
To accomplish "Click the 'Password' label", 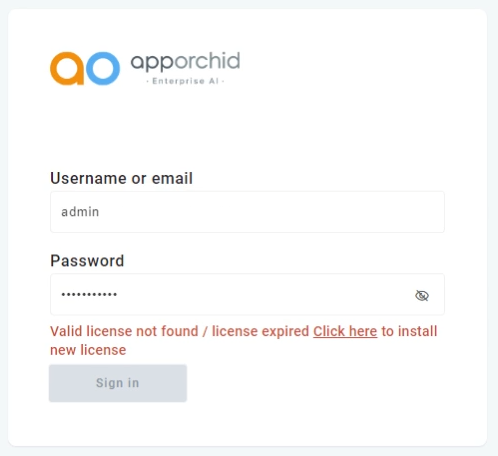I will point(87,261).
